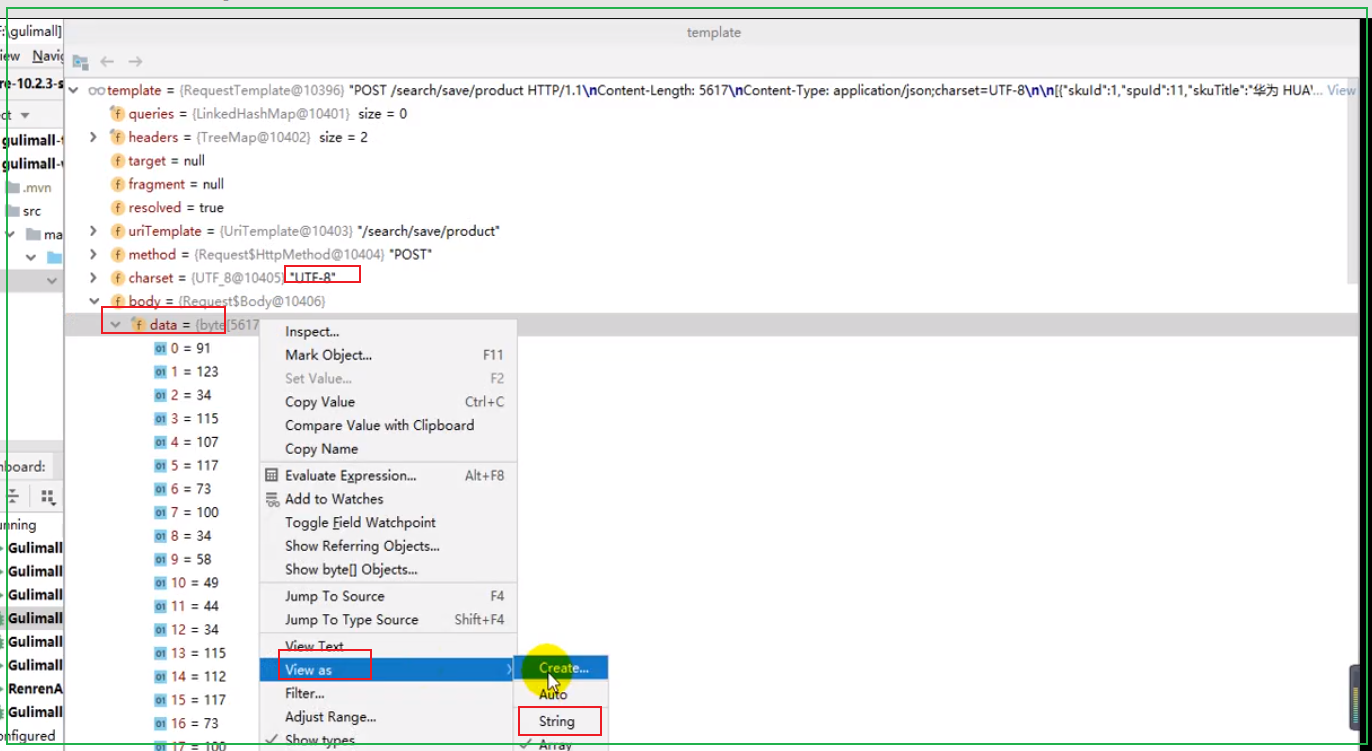Click the watch glasses icon beside template

[97, 91]
